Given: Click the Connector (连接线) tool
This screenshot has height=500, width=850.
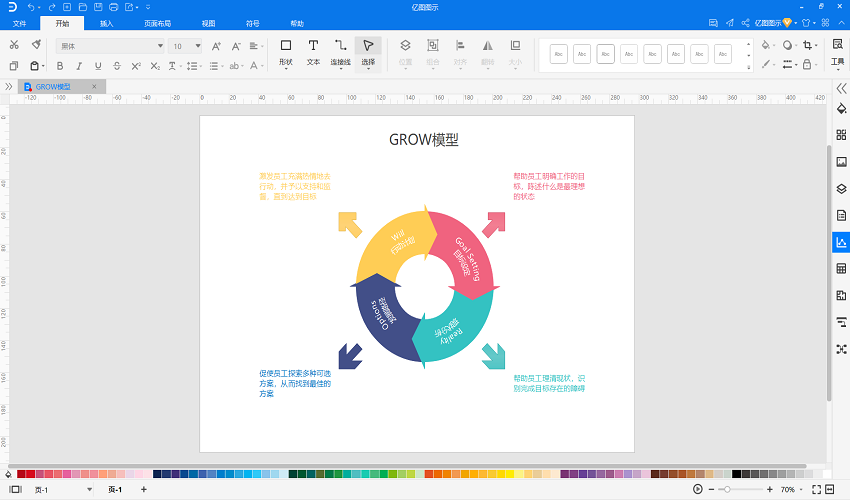Looking at the screenshot, I should coord(341,51).
